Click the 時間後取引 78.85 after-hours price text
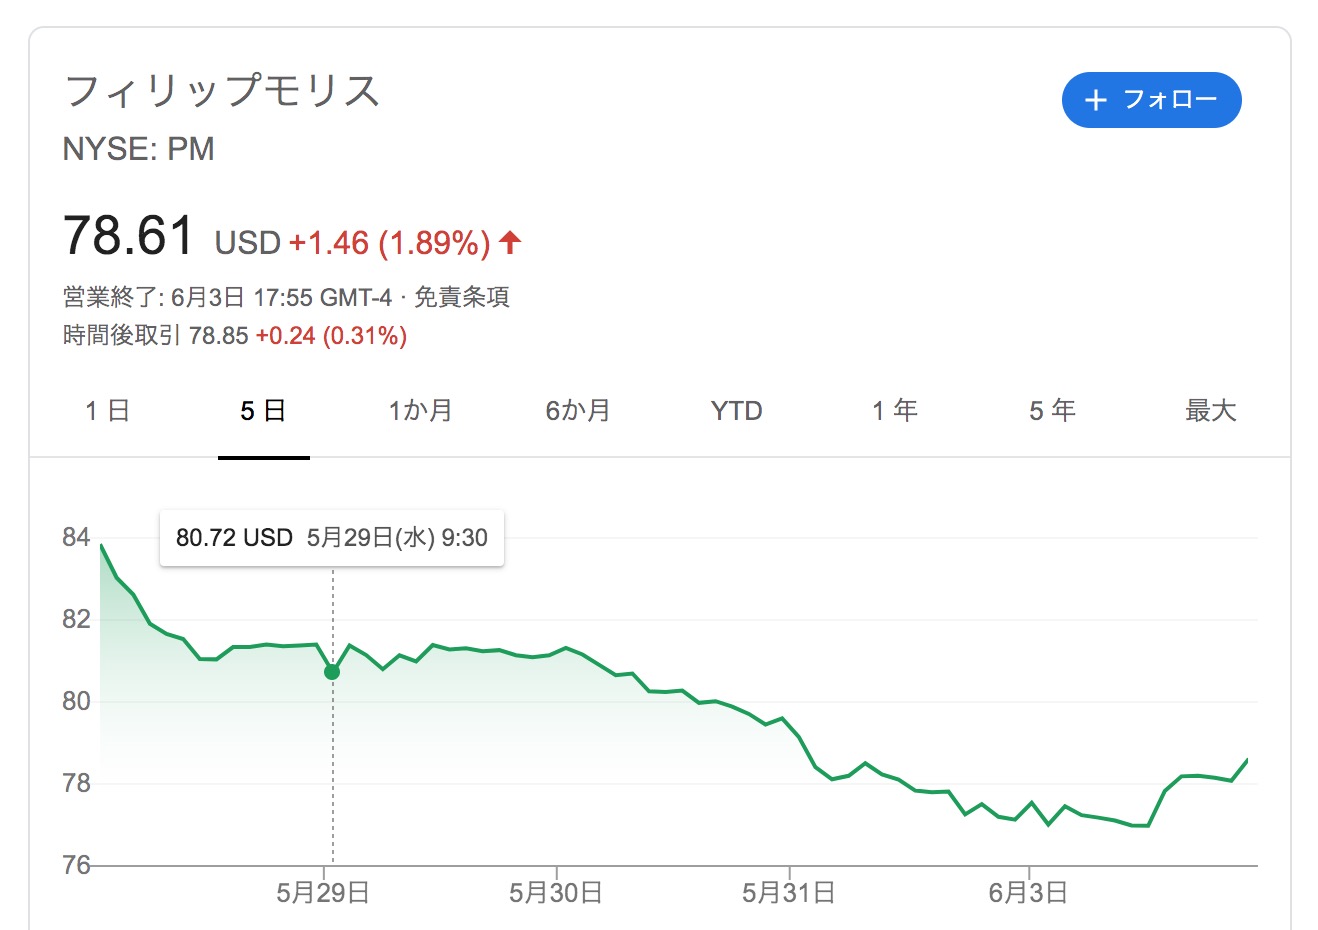The image size is (1318, 930). pyautogui.click(x=155, y=335)
